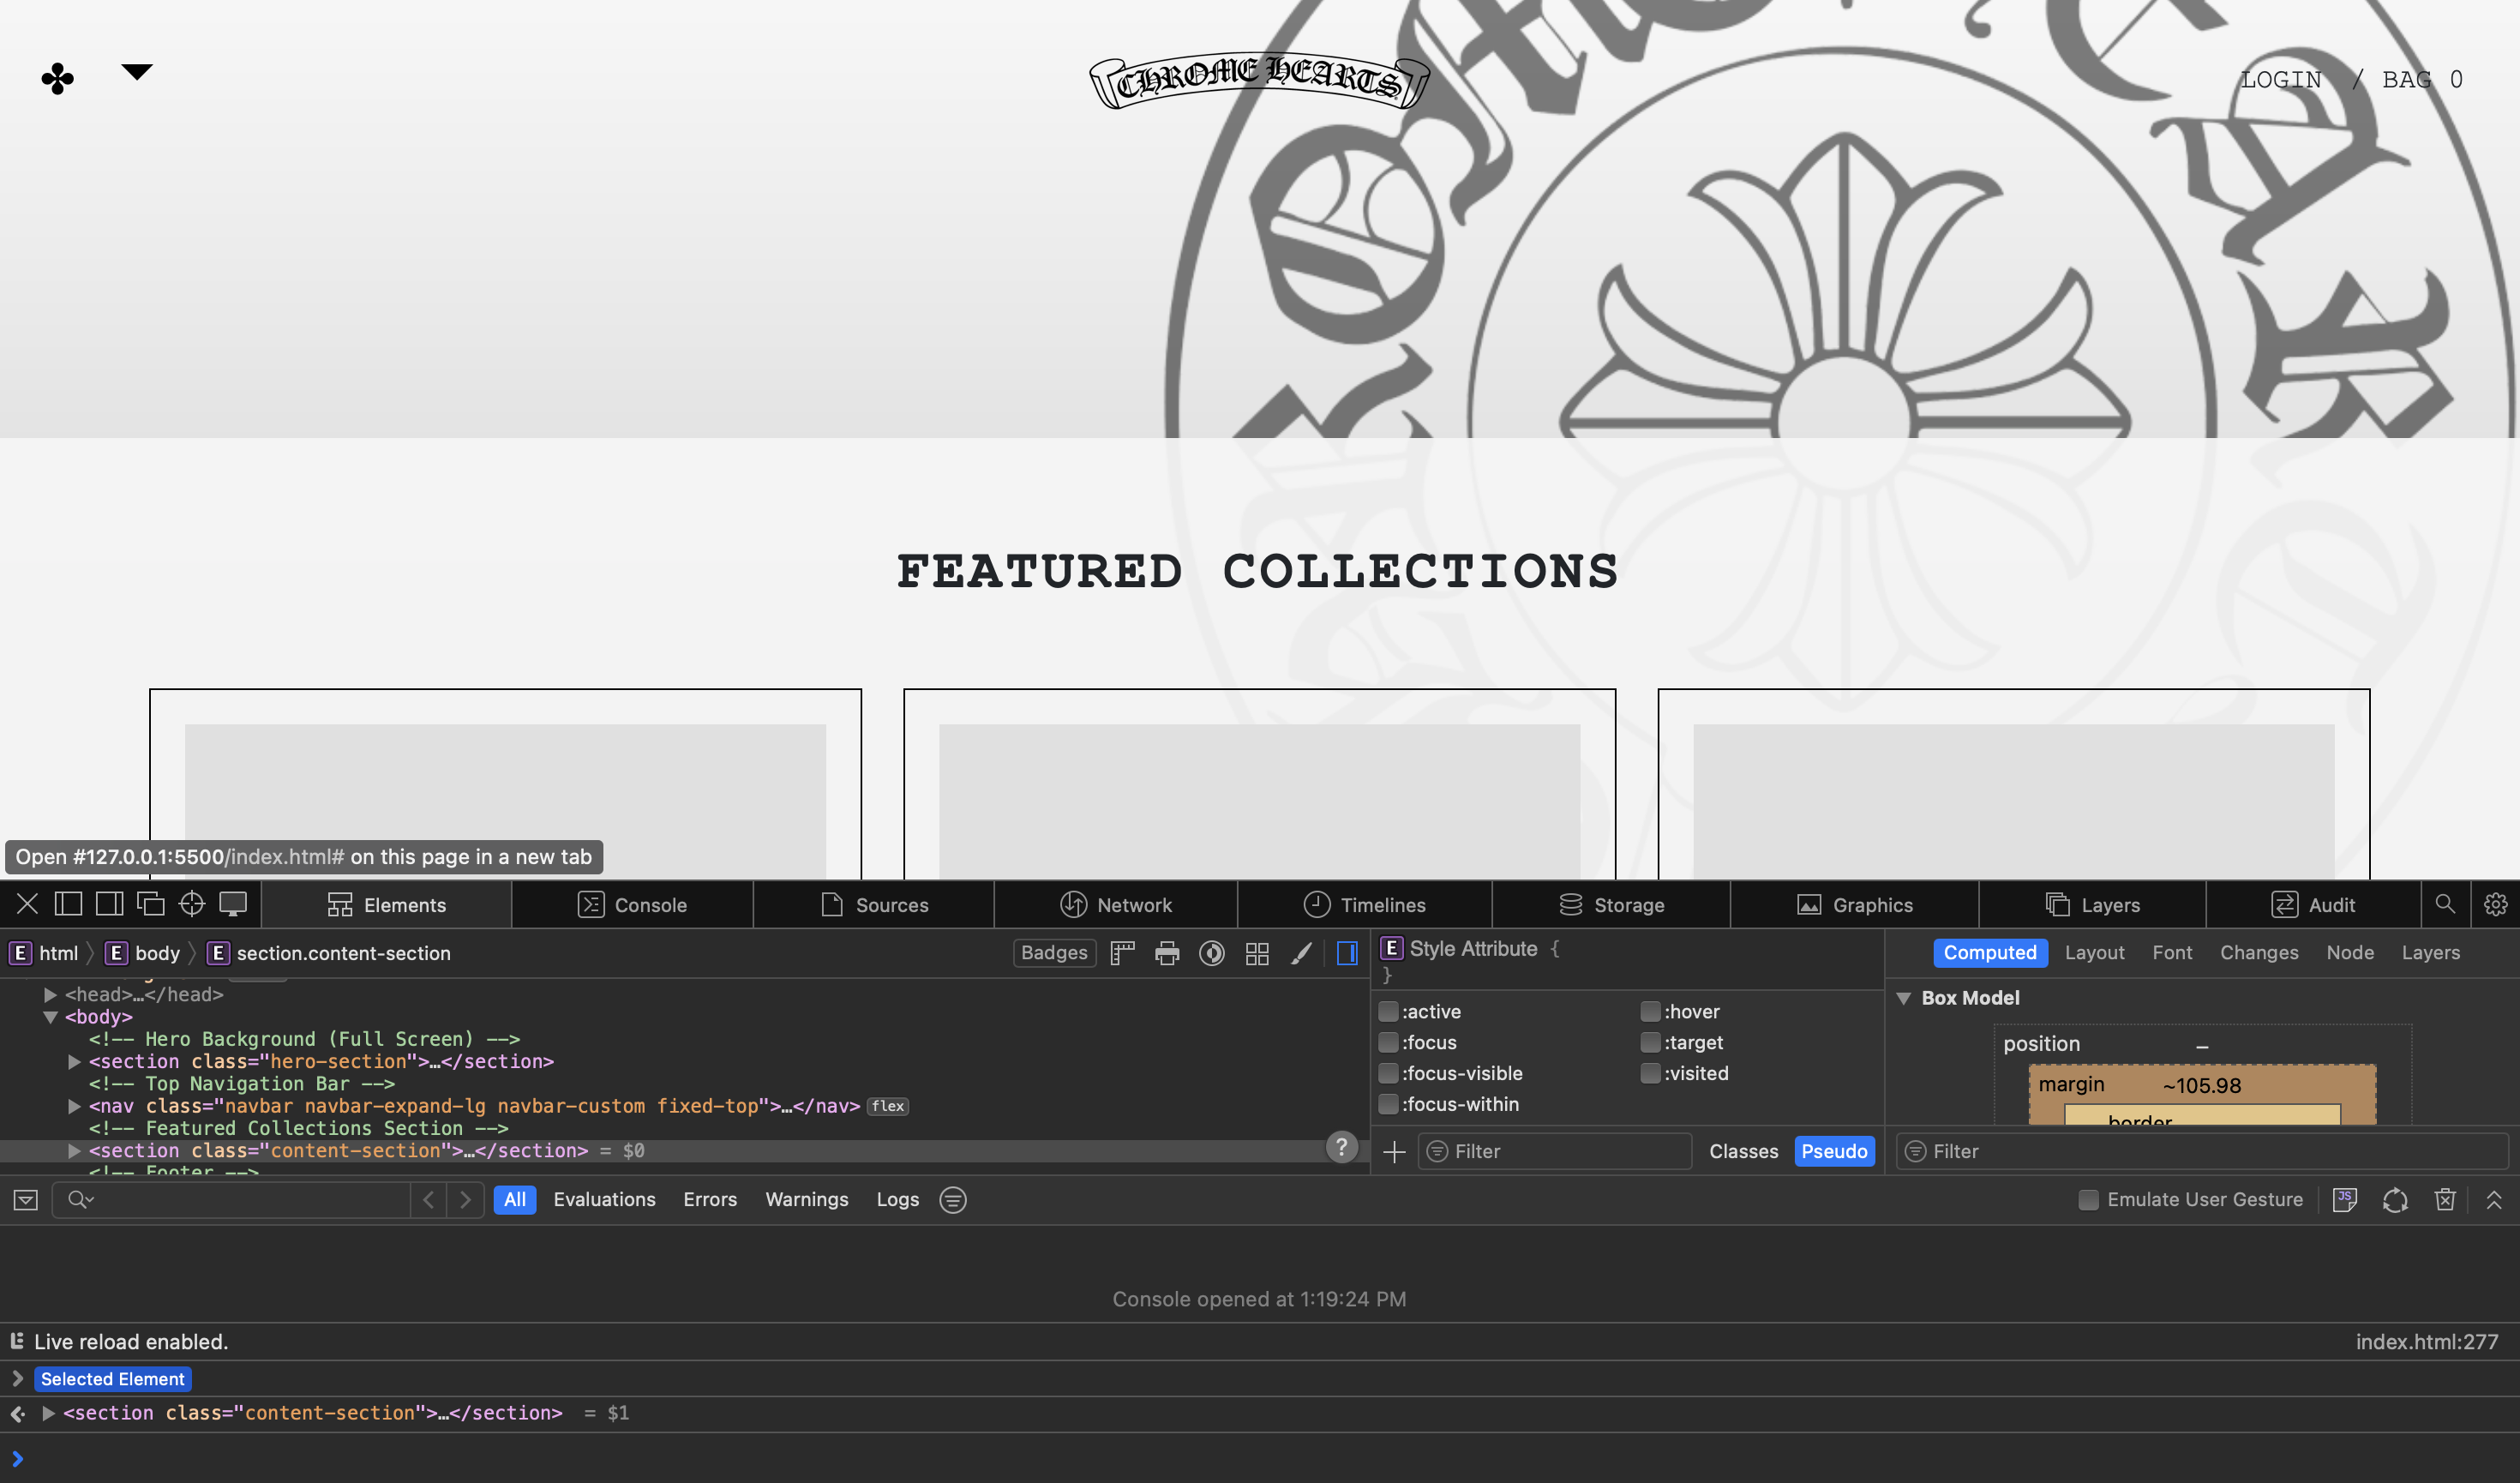
Task: Collapse the body element tree node
Action: [x=50, y=1017]
